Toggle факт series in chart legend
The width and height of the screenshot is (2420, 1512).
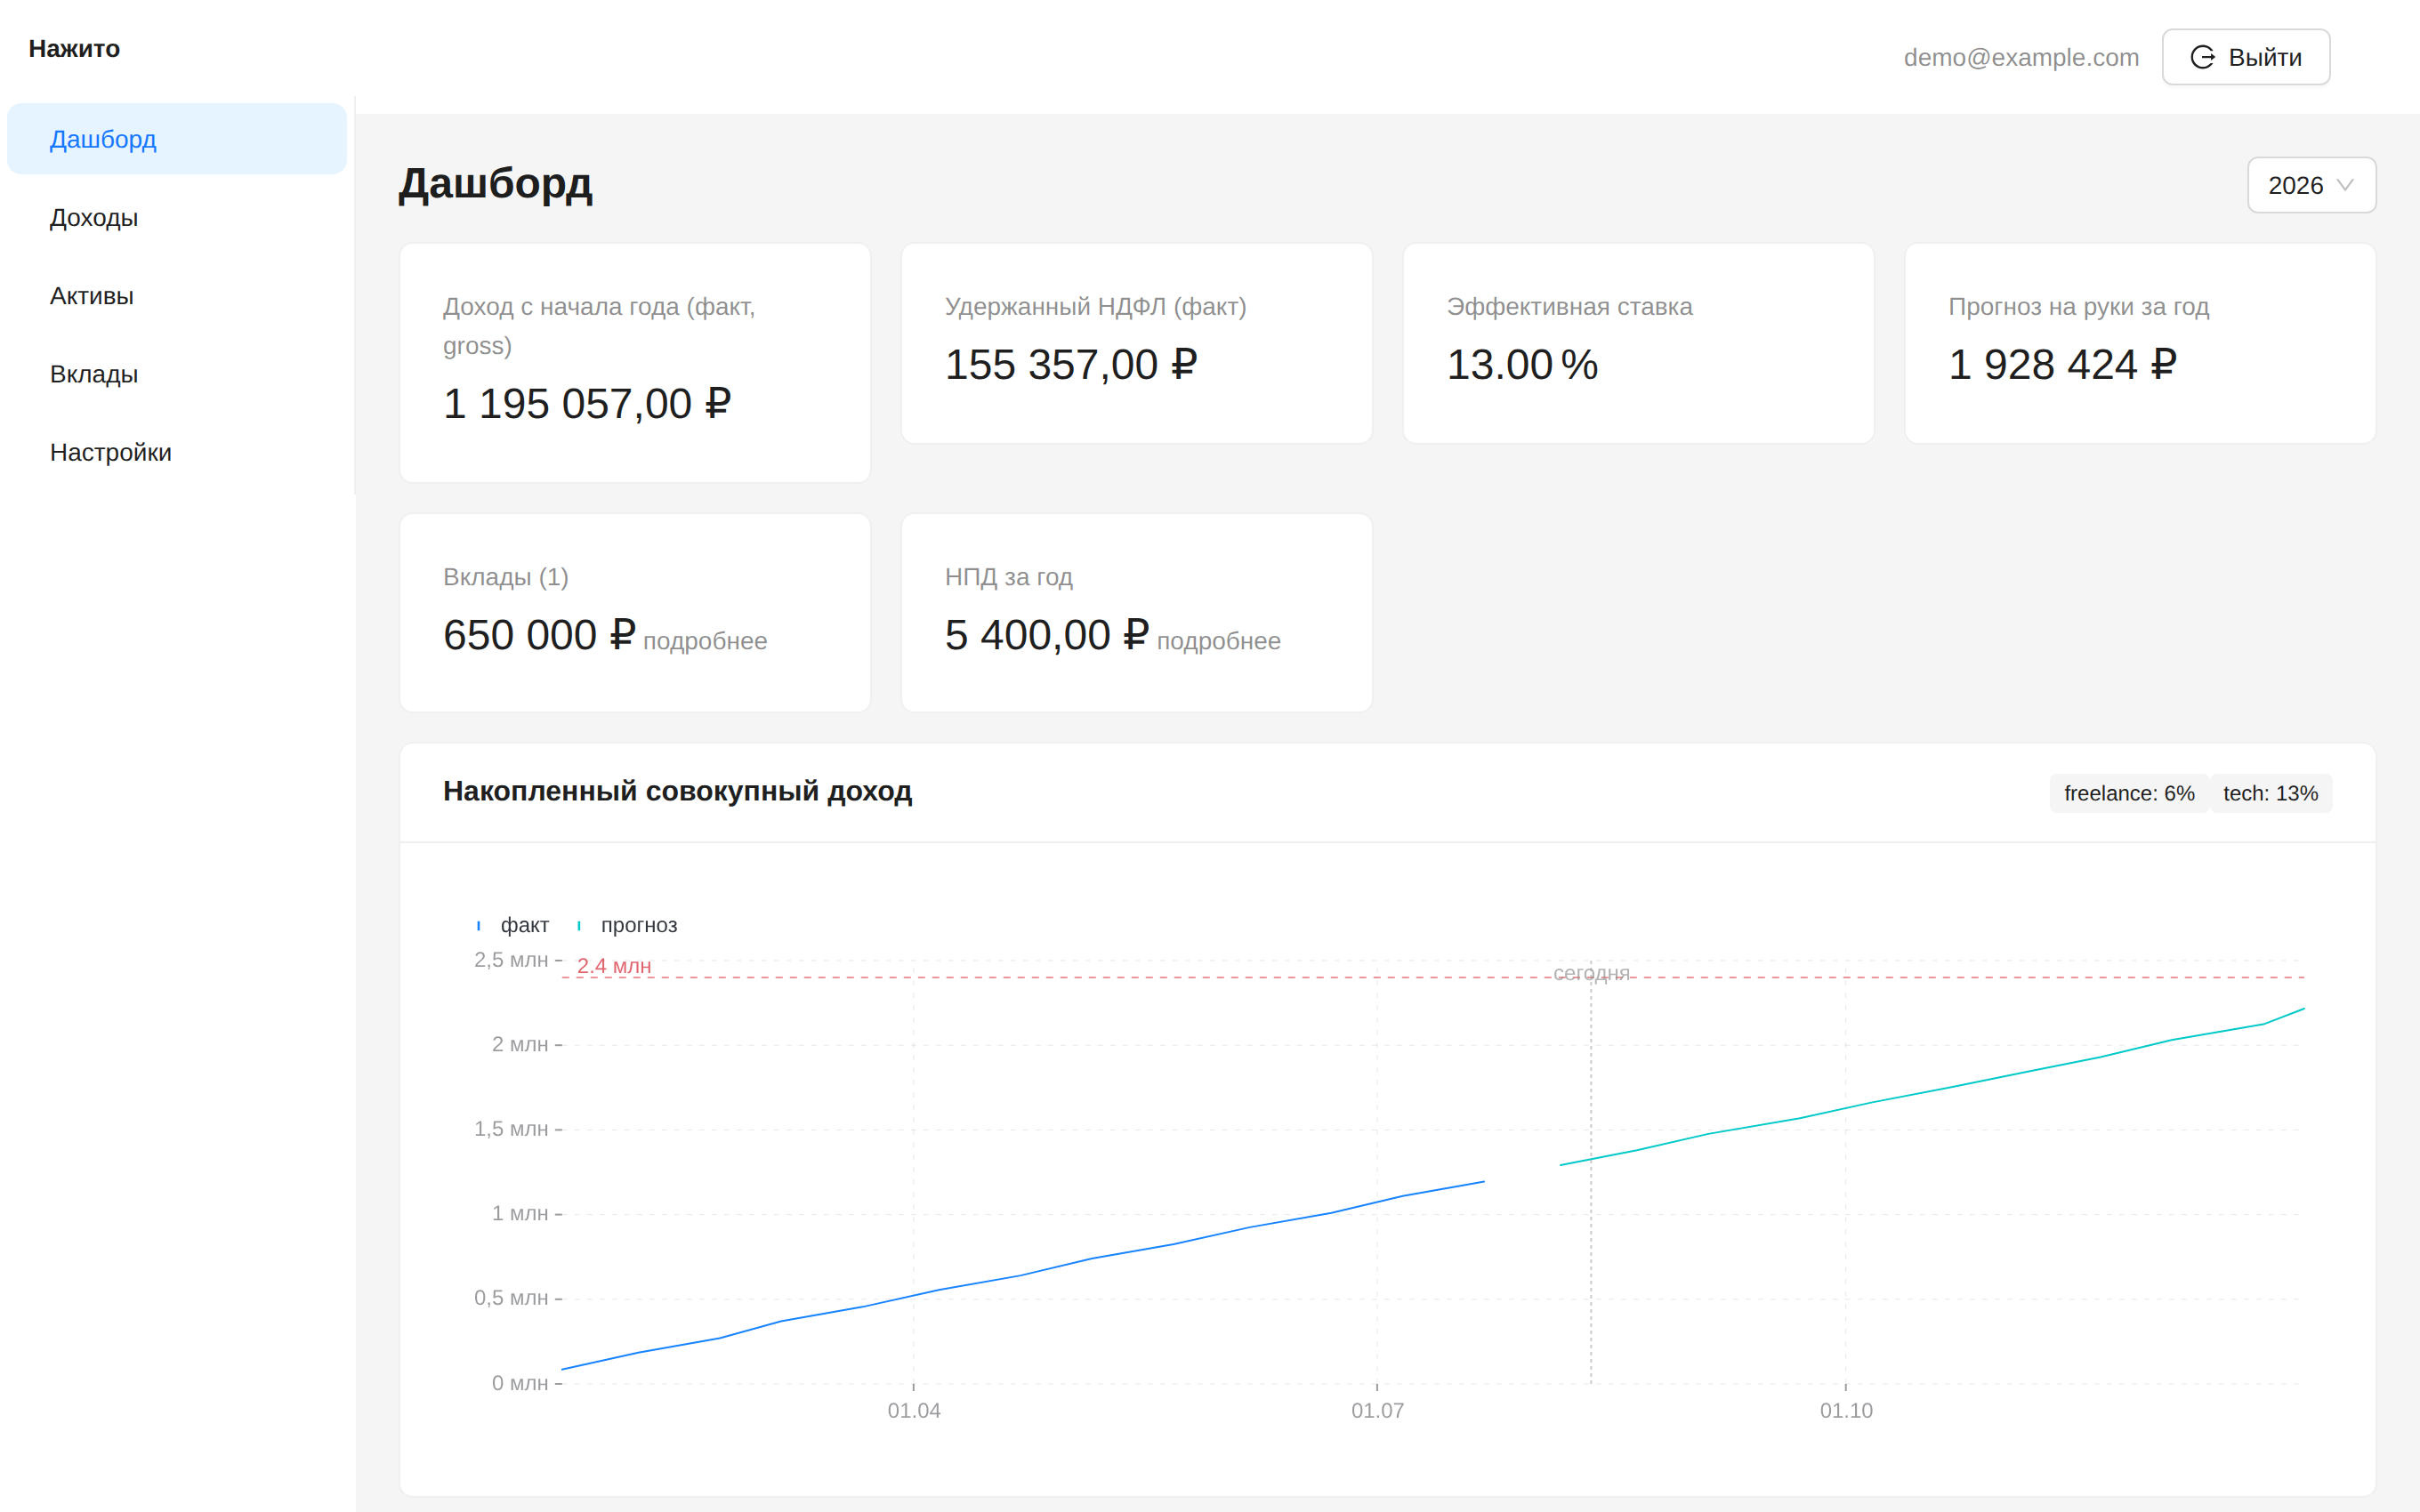coord(514,925)
